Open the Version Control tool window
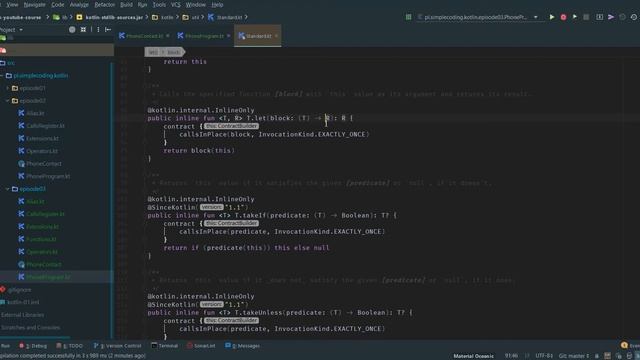The width and height of the screenshot is (640, 360). (x=118, y=346)
